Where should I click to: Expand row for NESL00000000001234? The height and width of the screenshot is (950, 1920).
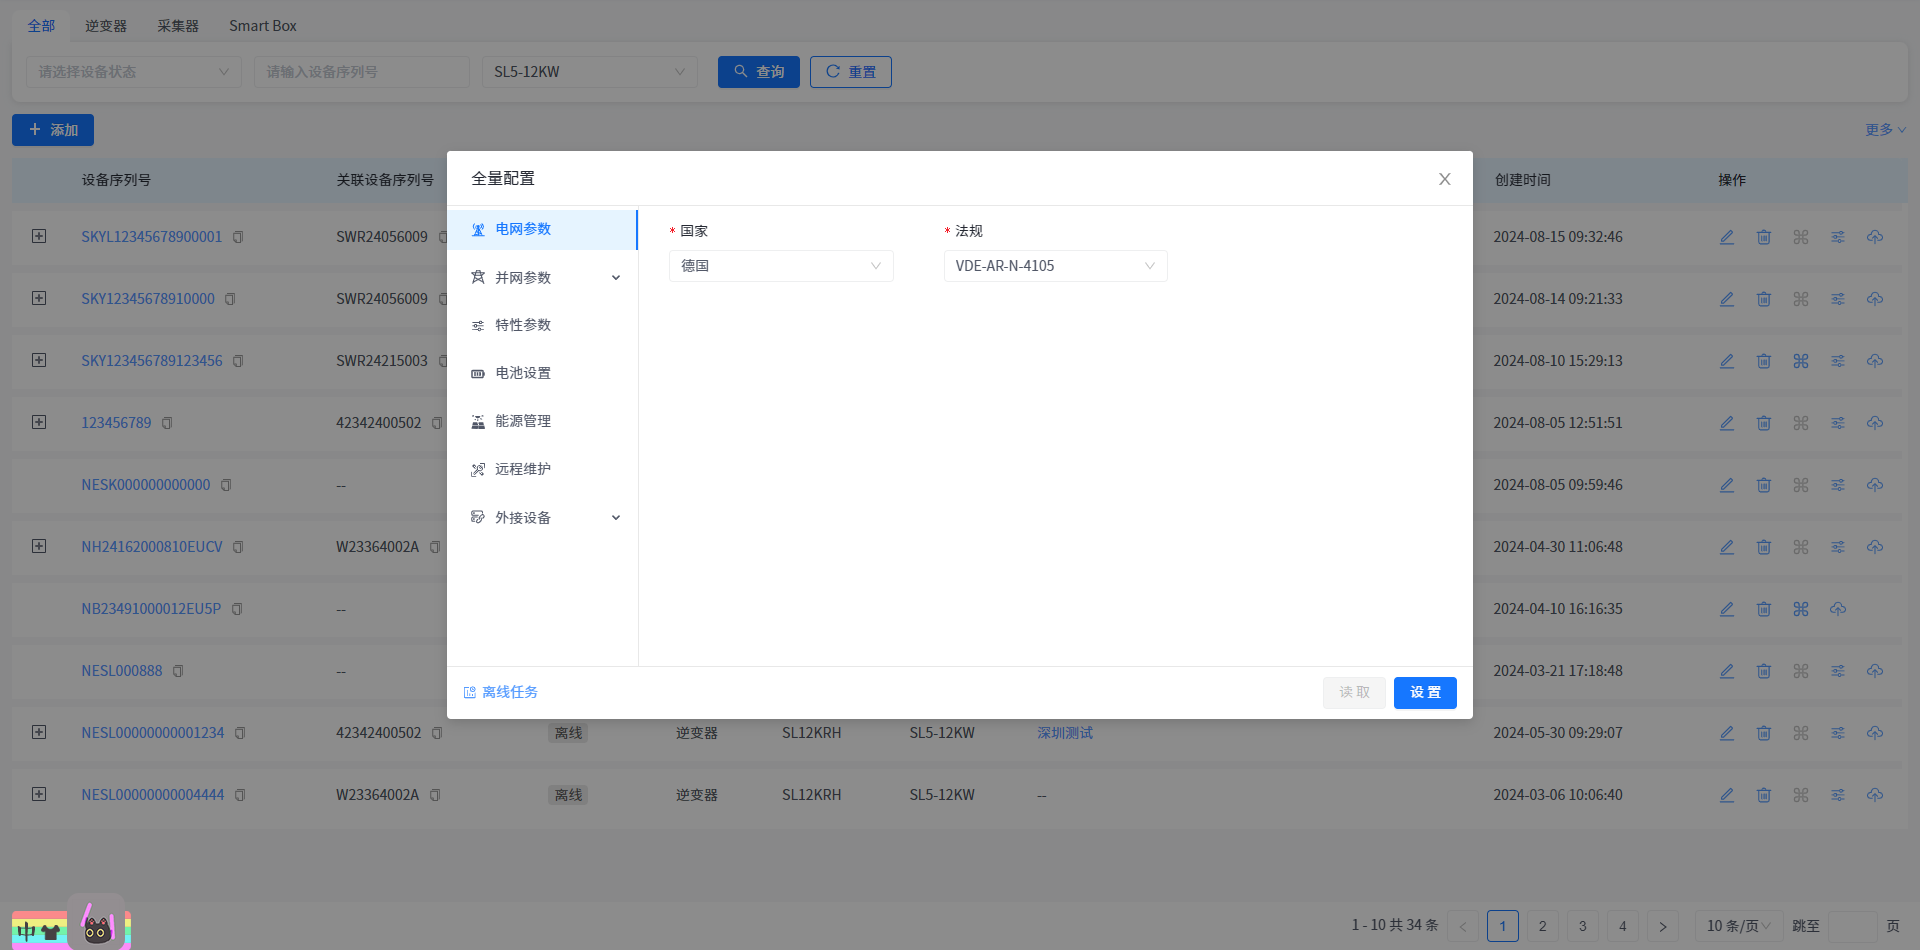(x=39, y=732)
